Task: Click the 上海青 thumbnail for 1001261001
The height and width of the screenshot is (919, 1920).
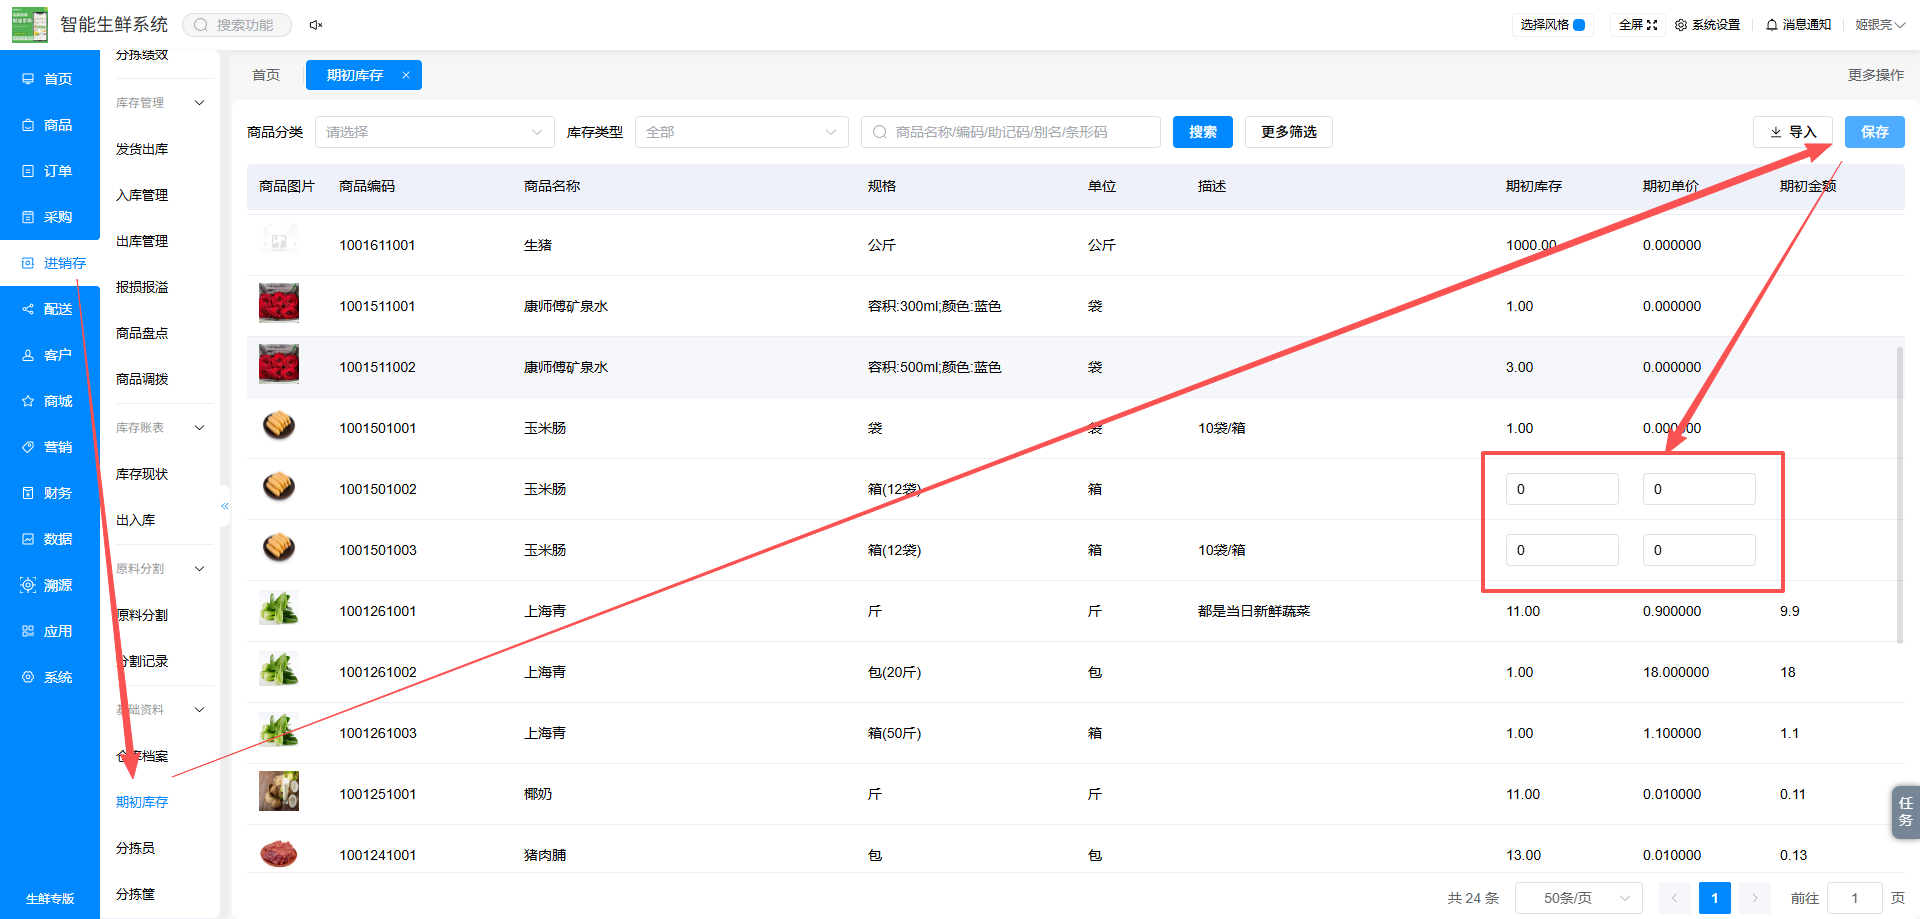Action: pyautogui.click(x=279, y=609)
